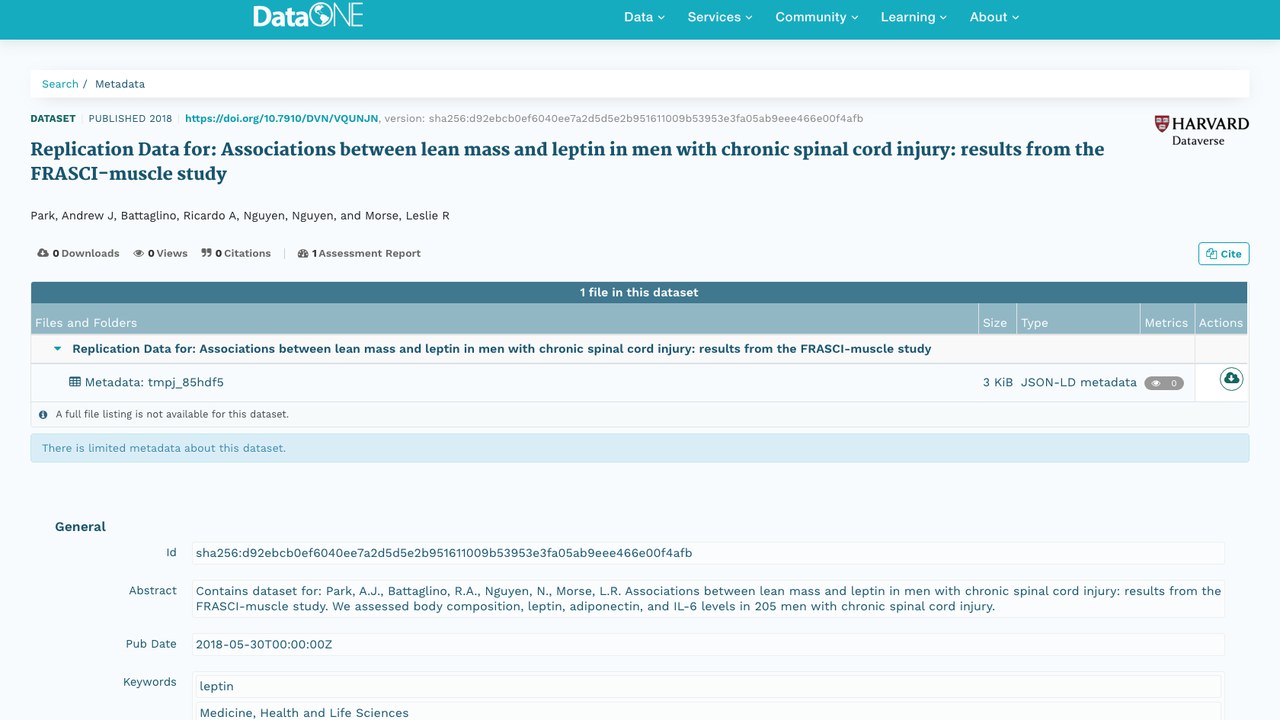Click the info icon by full file listing note

(x=43, y=414)
